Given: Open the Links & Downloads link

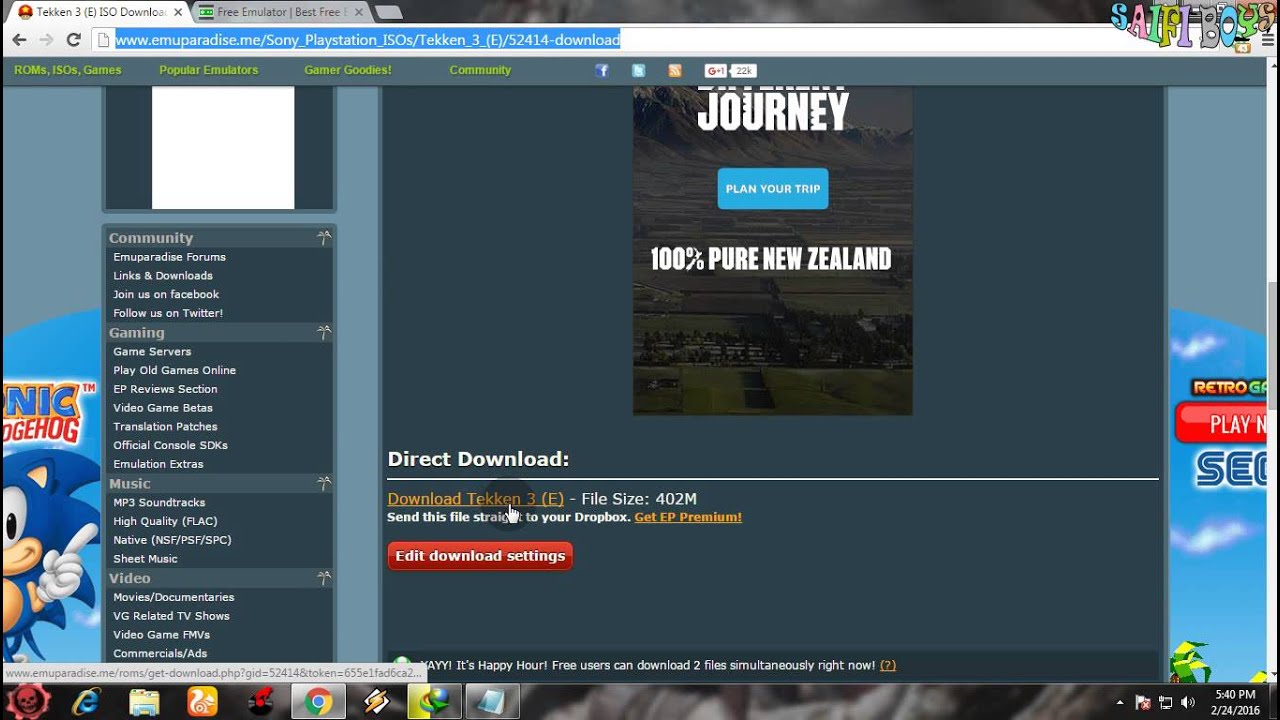Looking at the screenshot, I should coord(163,276).
